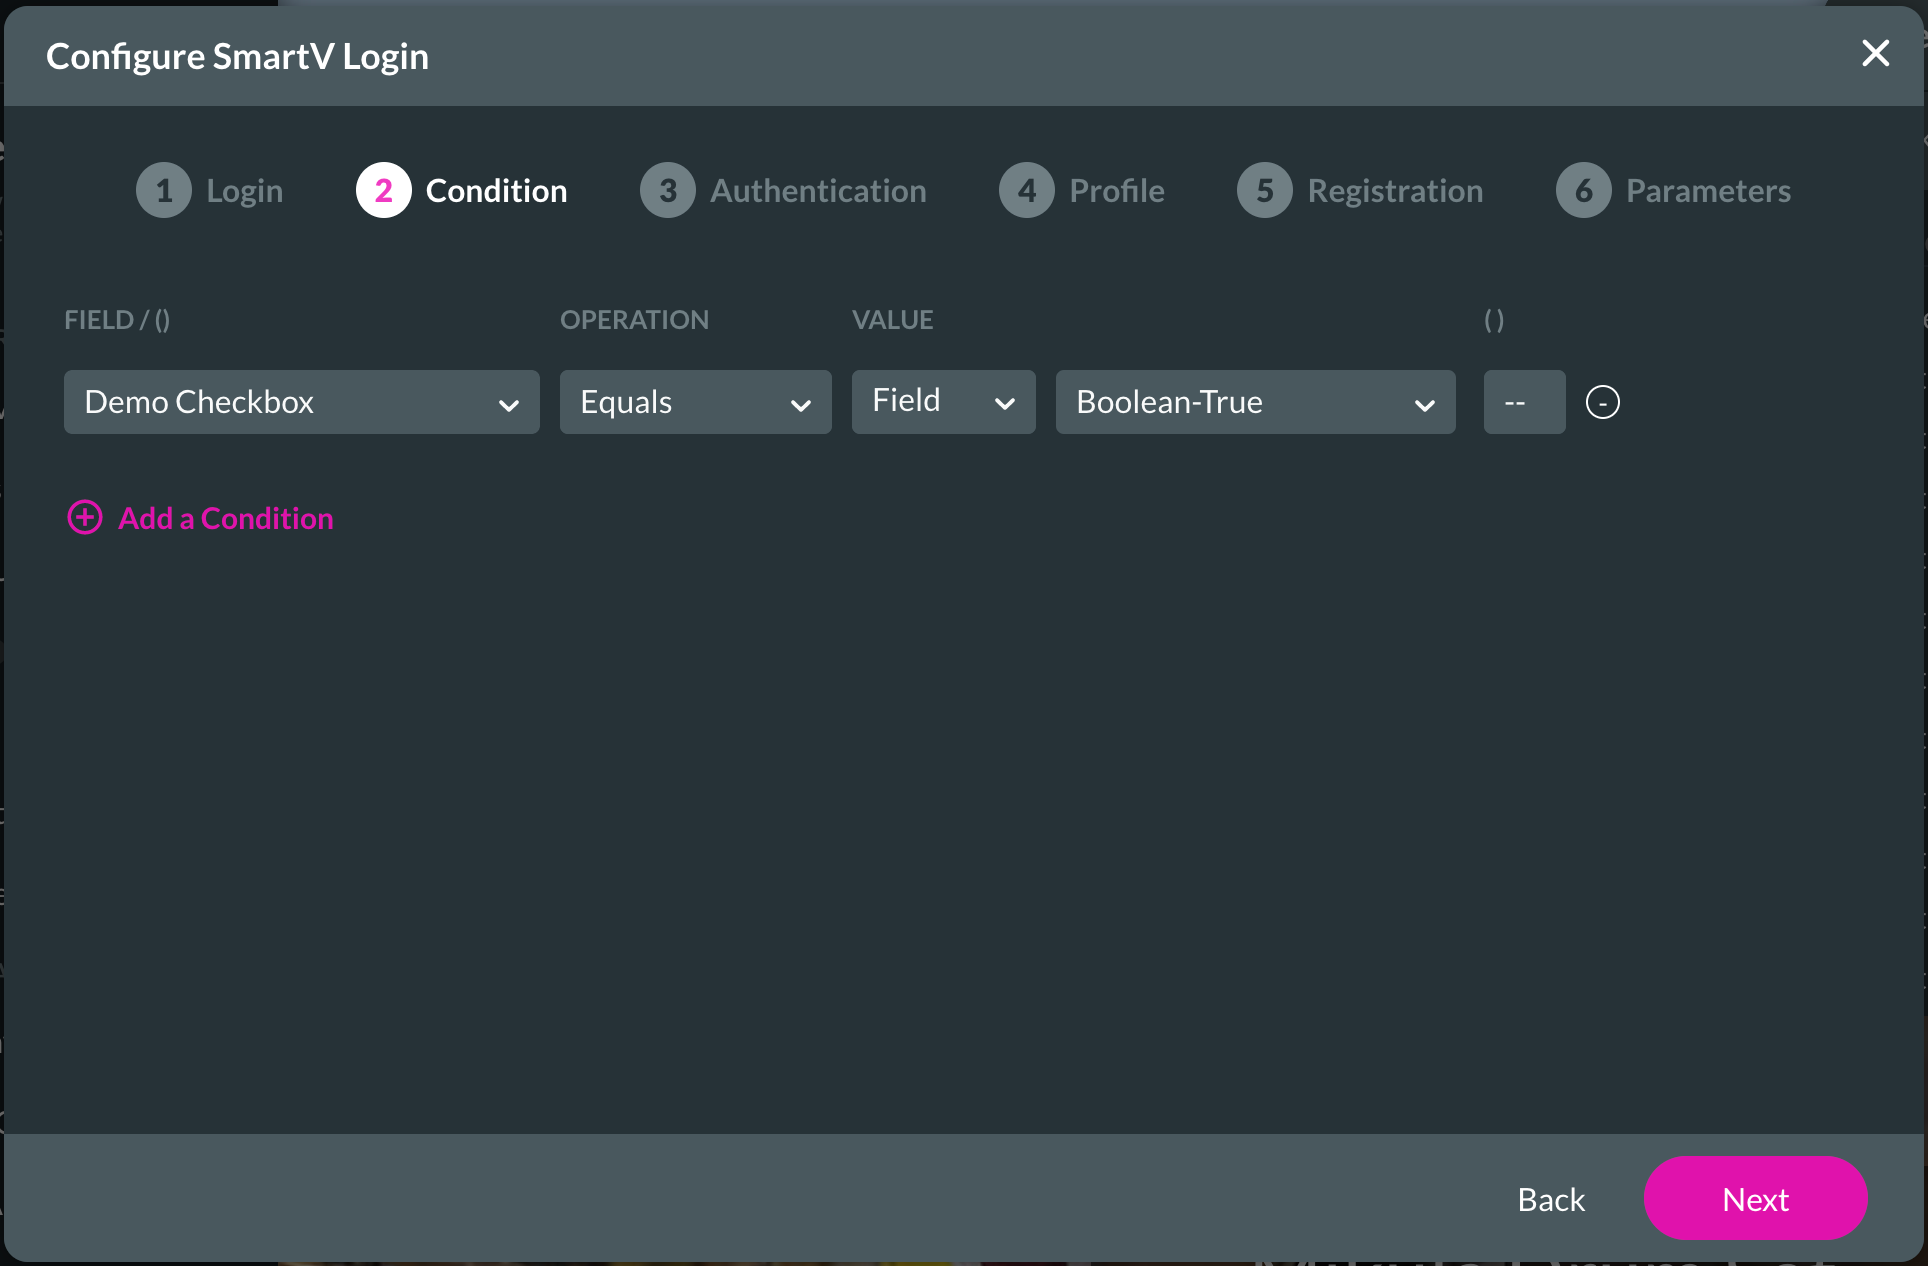Viewport: 1928px width, 1266px height.
Task: Change the Equals operation dropdown
Action: 696,402
